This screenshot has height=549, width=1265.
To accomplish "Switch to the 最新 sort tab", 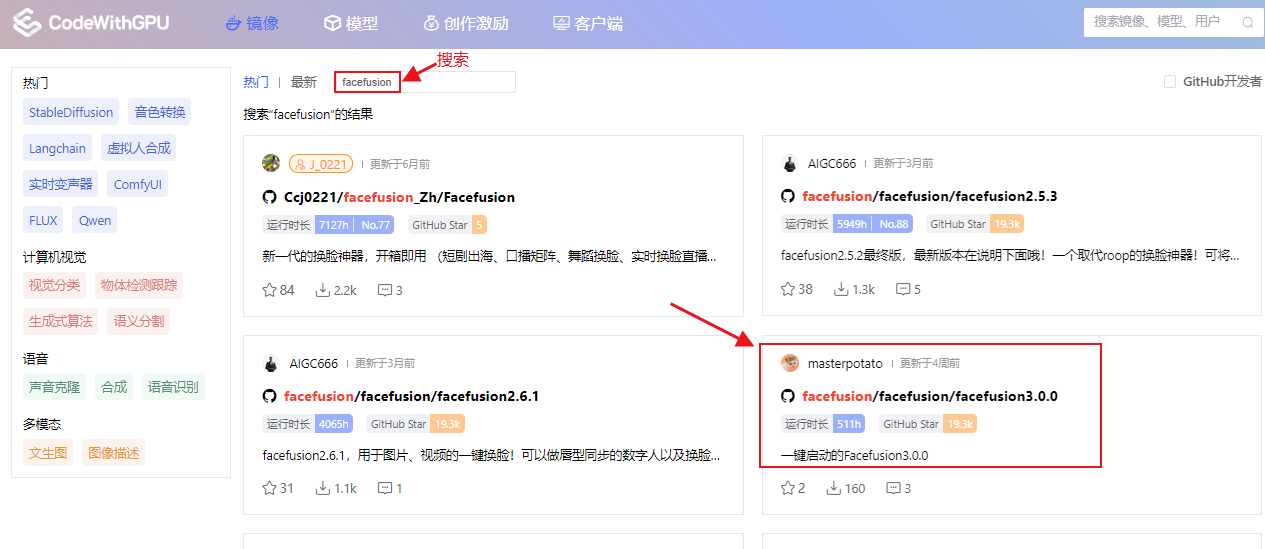I will click(x=304, y=82).
